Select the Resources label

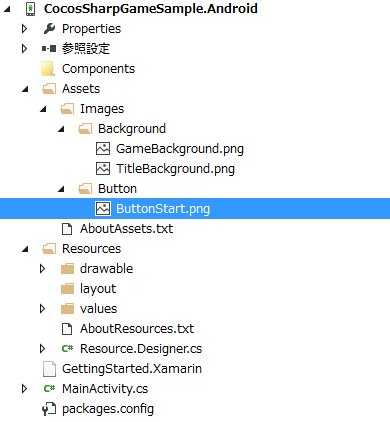tap(91, 249)
